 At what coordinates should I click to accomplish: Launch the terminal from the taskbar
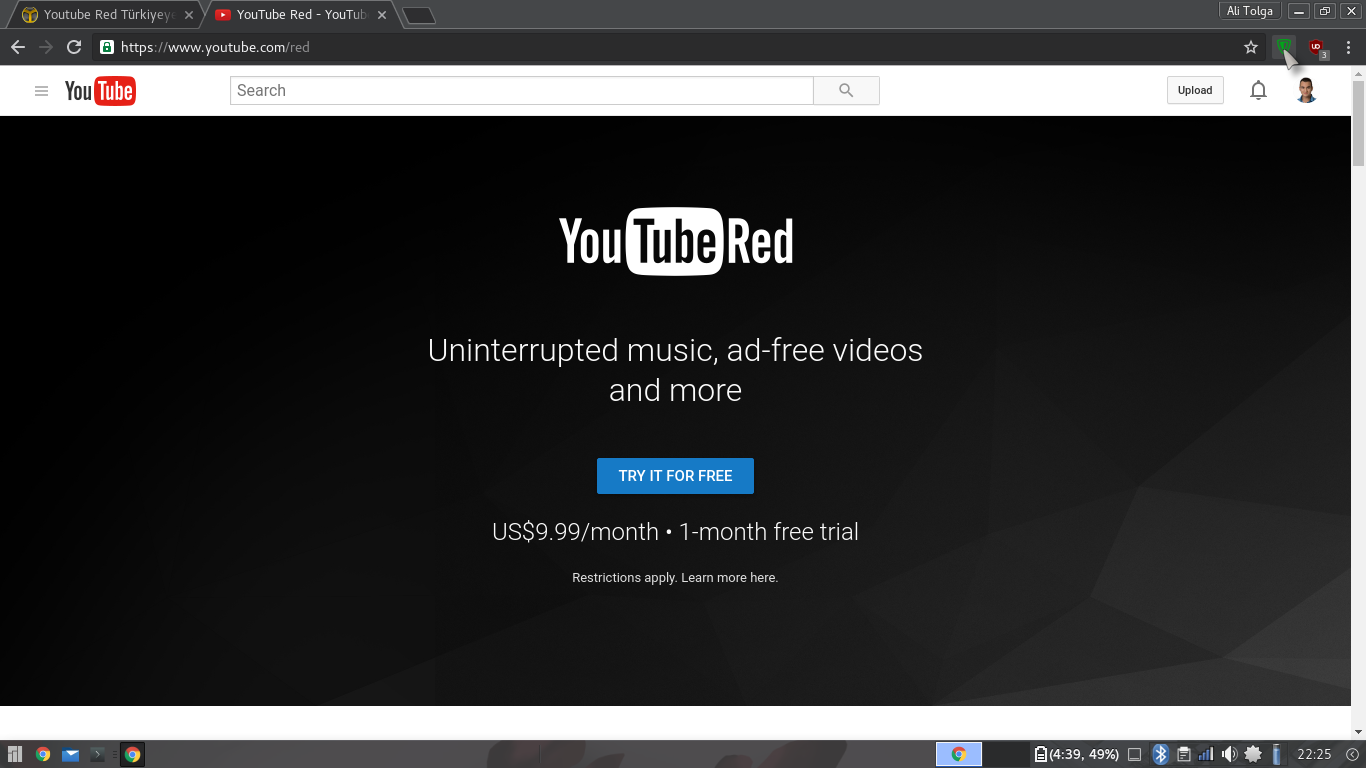(98, 755)
